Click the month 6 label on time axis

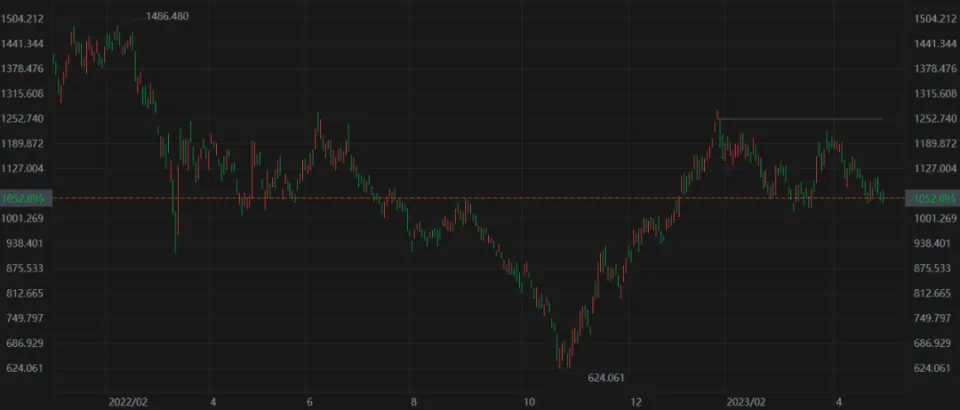pos(310,400)
